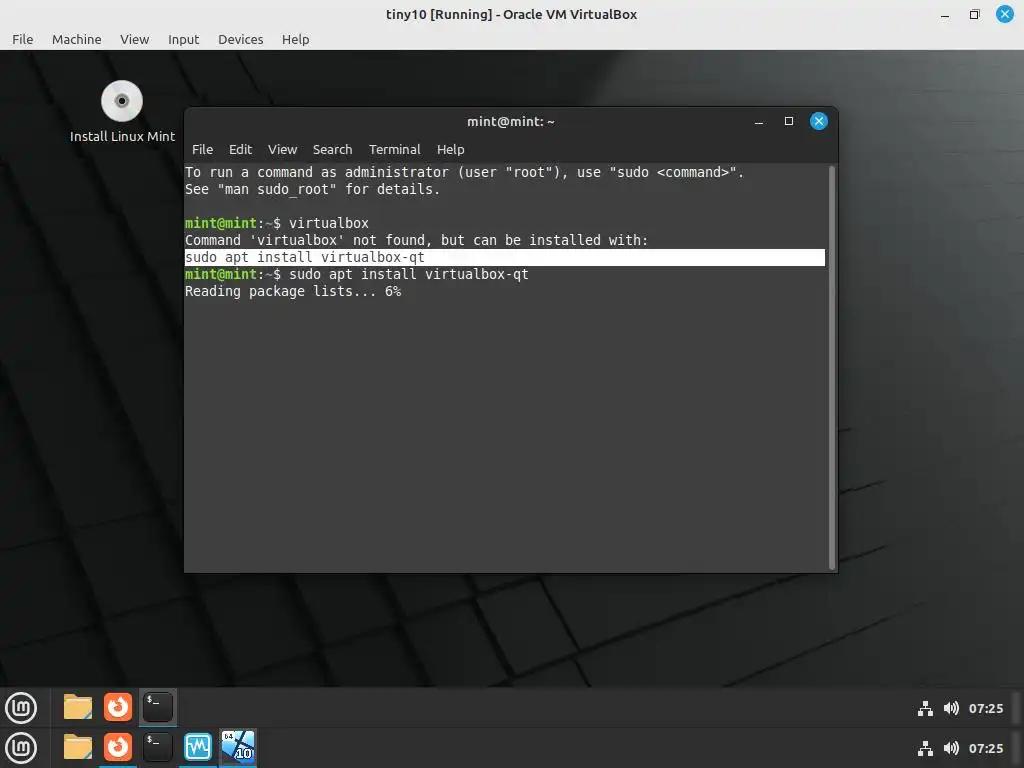Select the Terminal icon in upper taskbar

(x=158, y=707)
